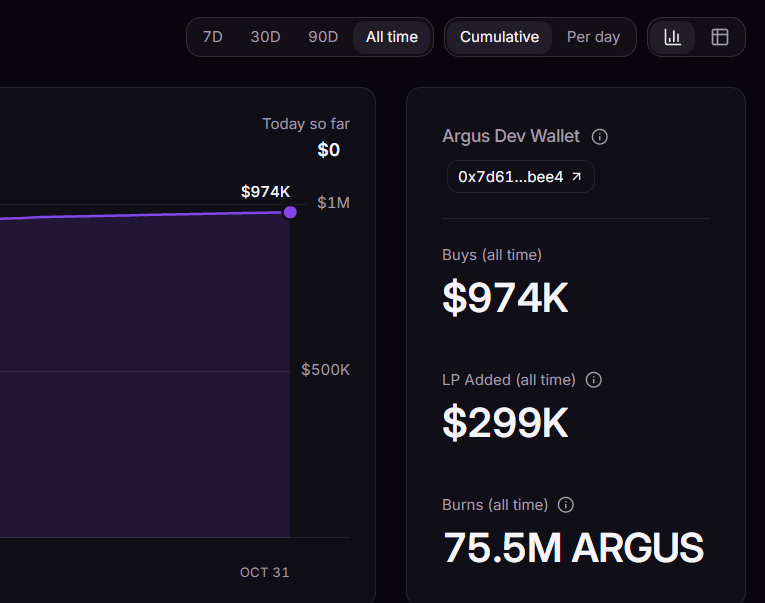Switch to chart view icon
765x603 pixels.
click(x=672, y=37)
